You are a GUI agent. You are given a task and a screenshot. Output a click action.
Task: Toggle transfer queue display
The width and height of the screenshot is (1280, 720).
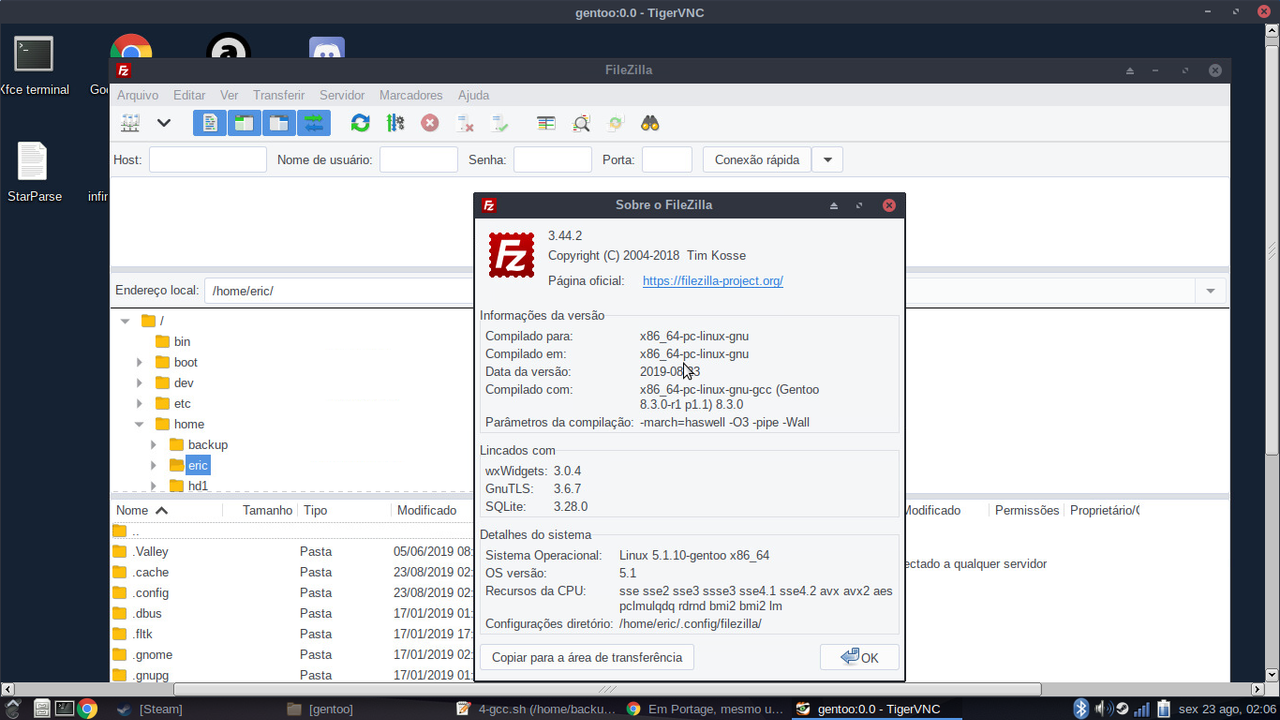click(314, 123)
